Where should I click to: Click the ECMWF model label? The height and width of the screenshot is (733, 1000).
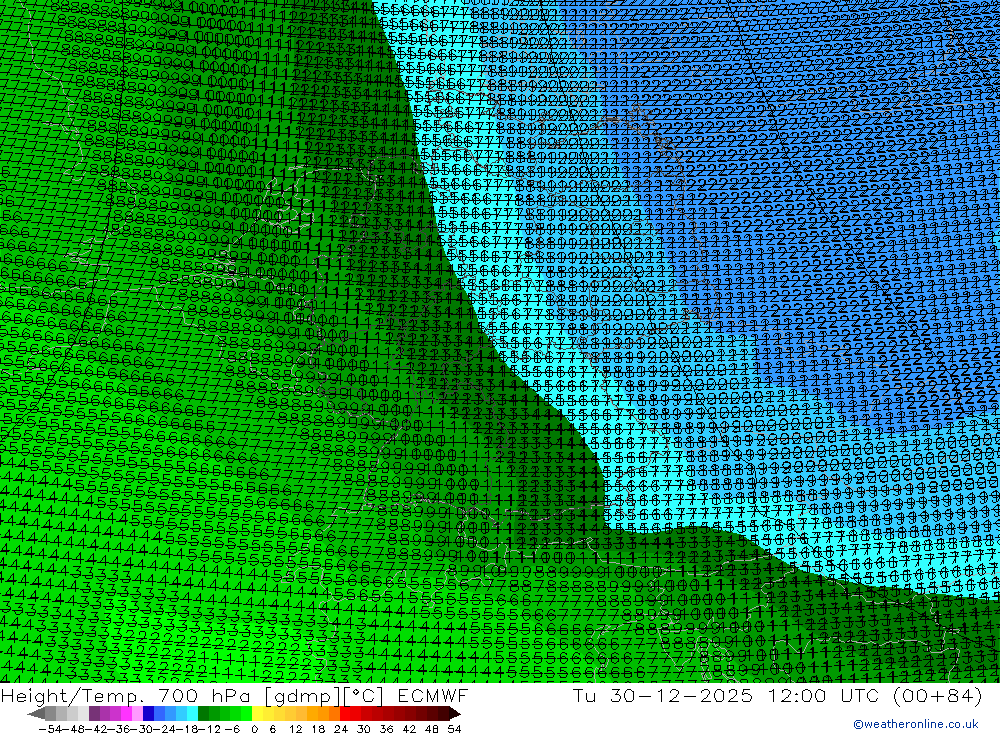[x=433, y=696]
